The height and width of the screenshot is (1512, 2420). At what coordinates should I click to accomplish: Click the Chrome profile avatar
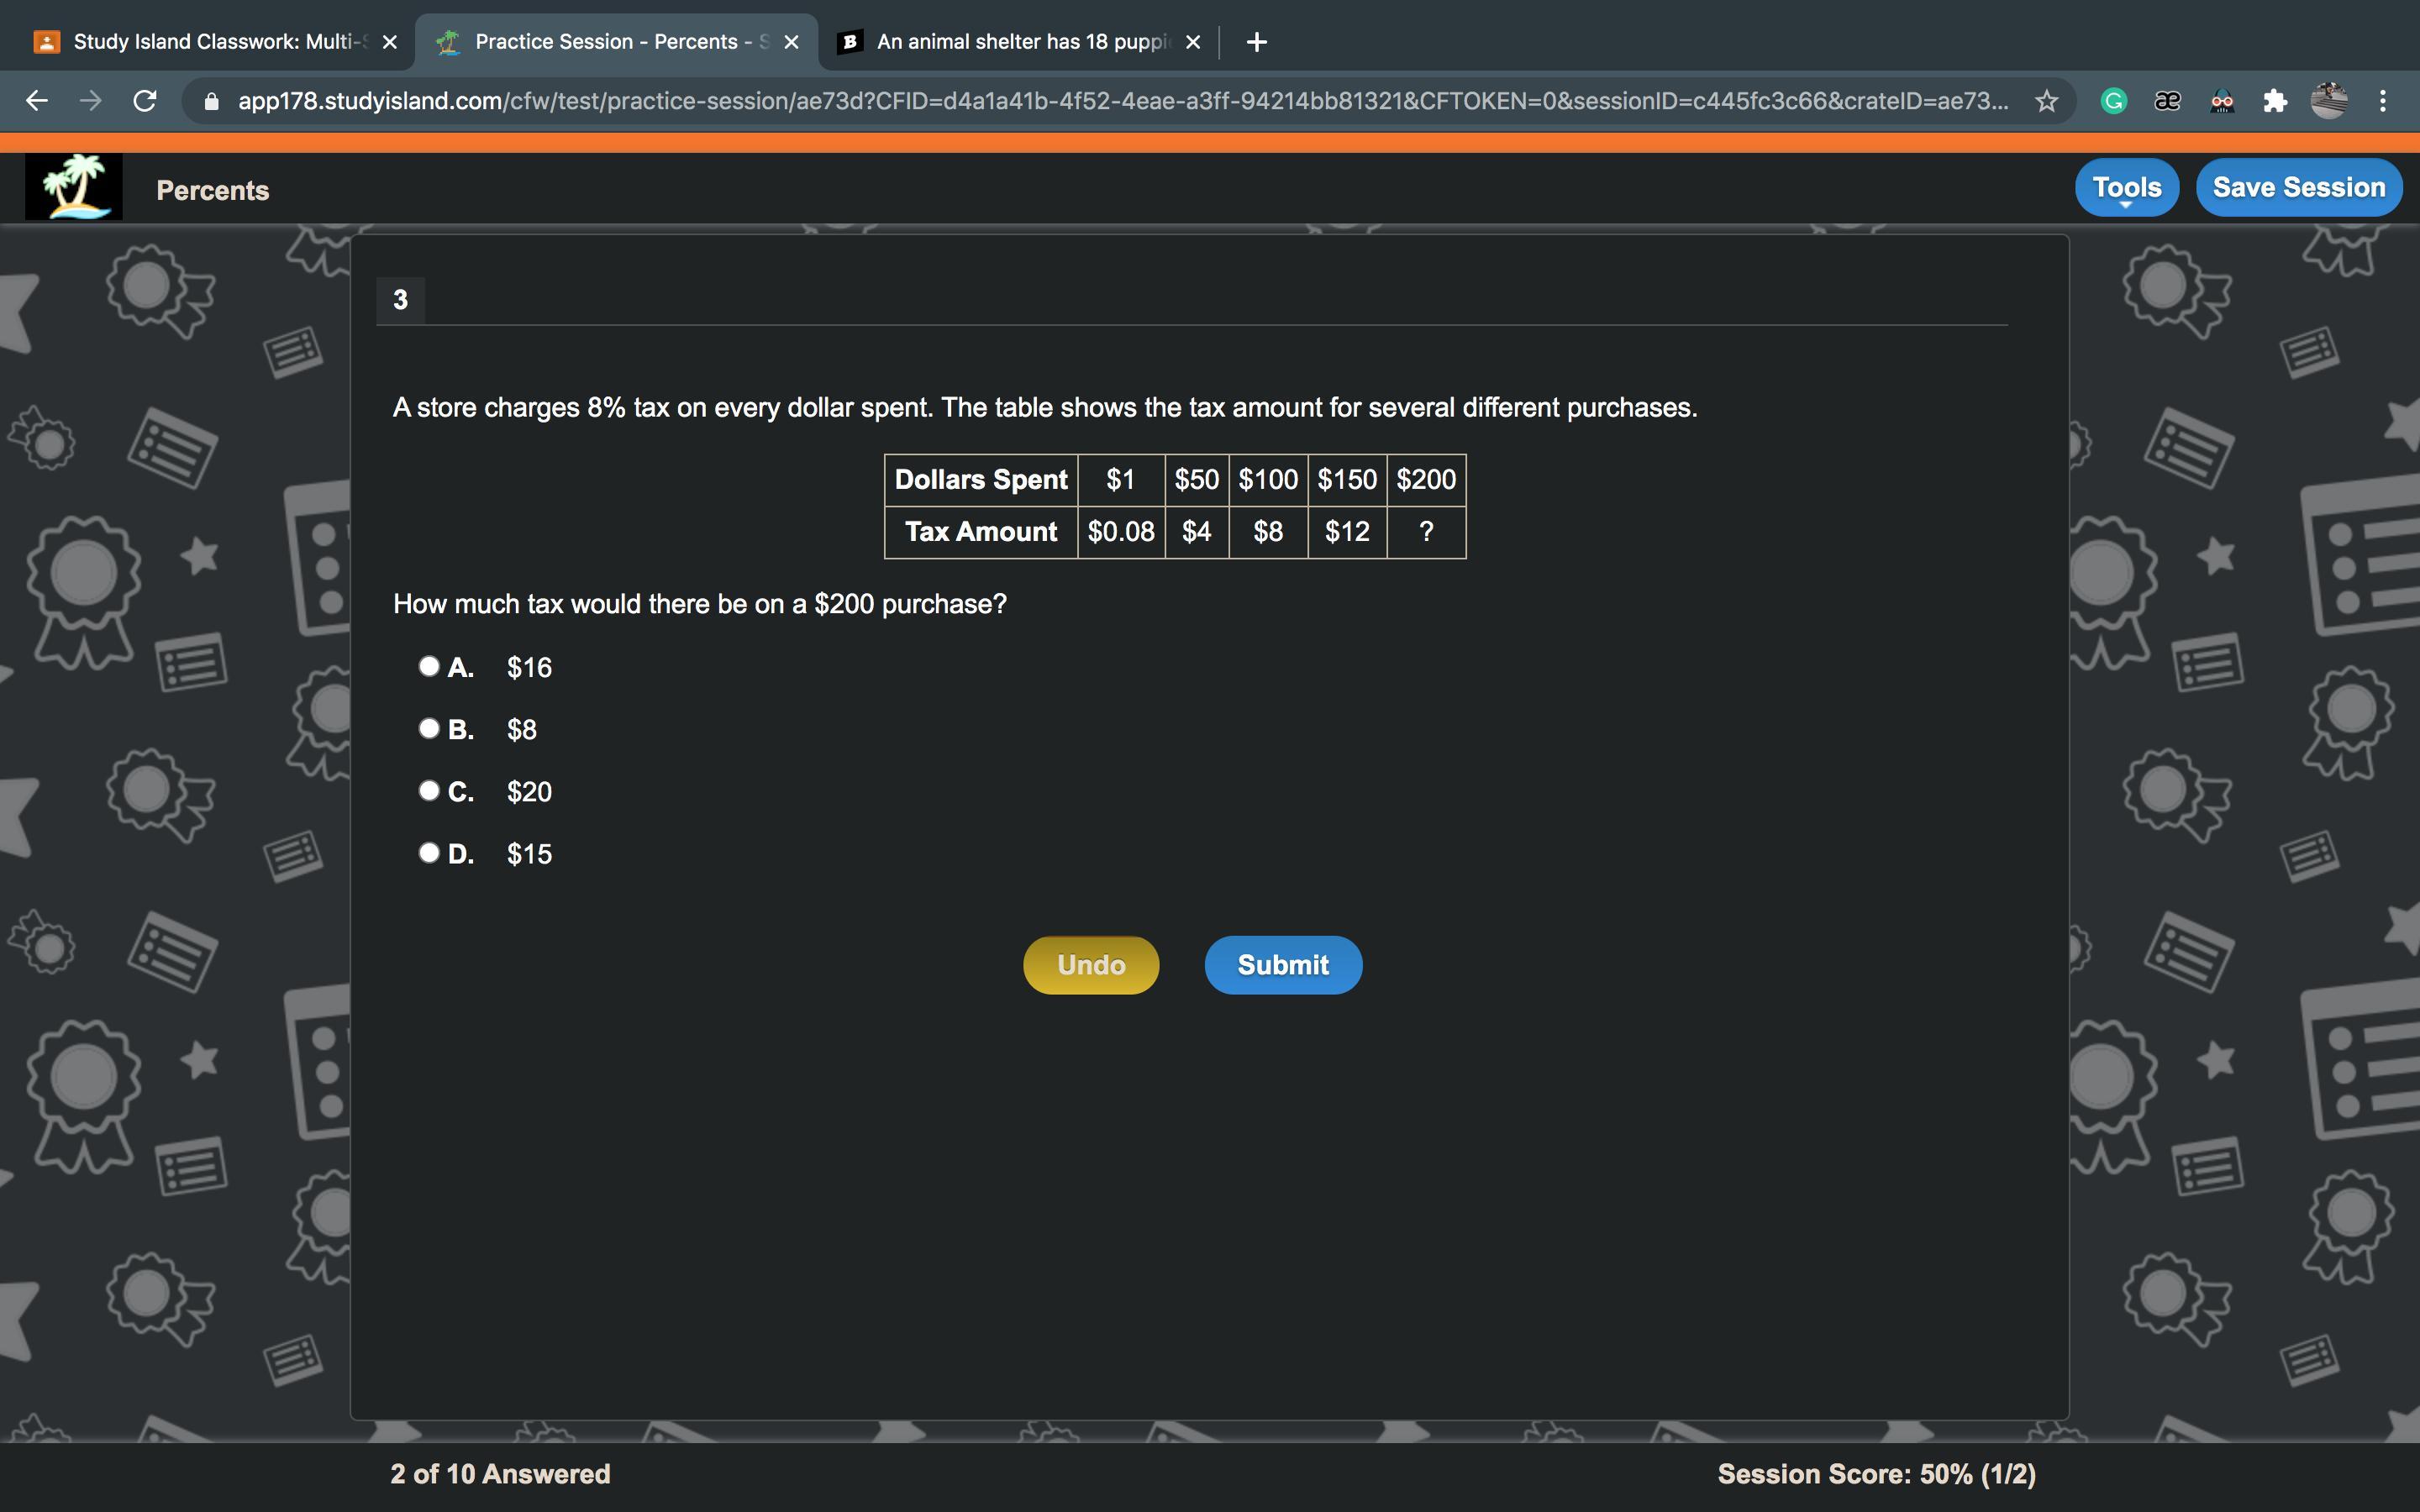pos(2328,101)
